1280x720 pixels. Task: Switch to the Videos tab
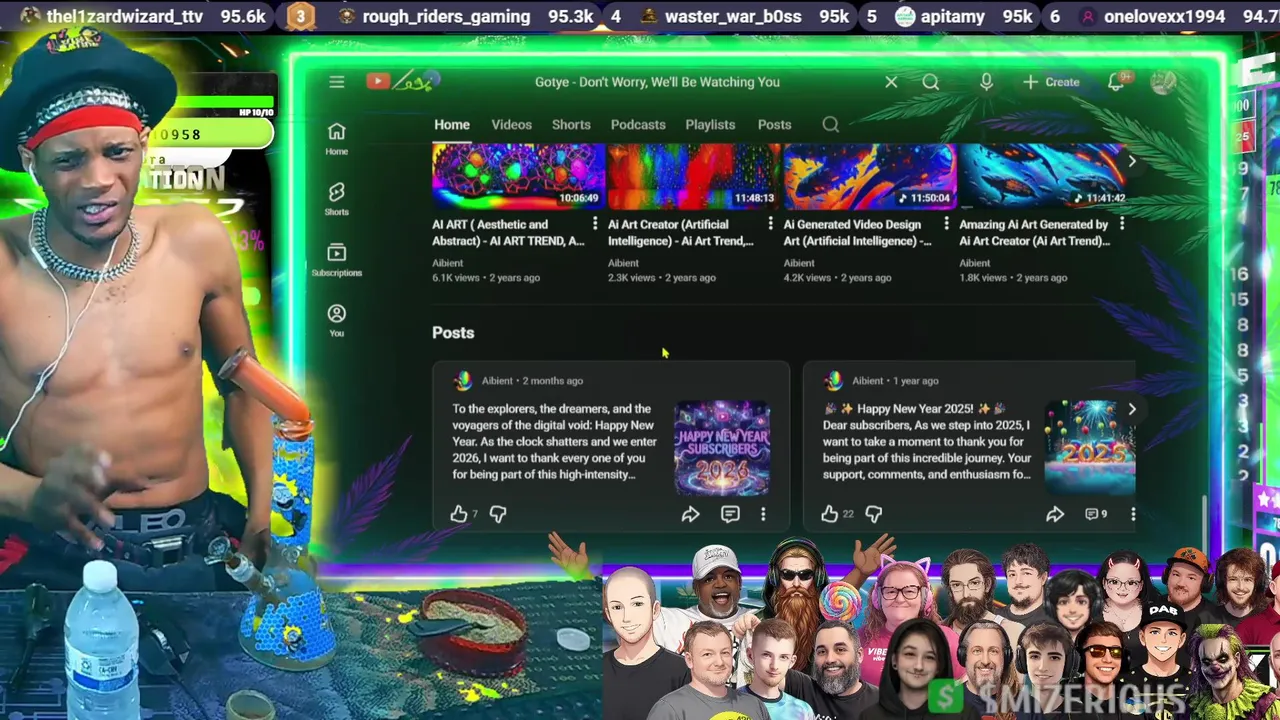[x=511, y=125]
